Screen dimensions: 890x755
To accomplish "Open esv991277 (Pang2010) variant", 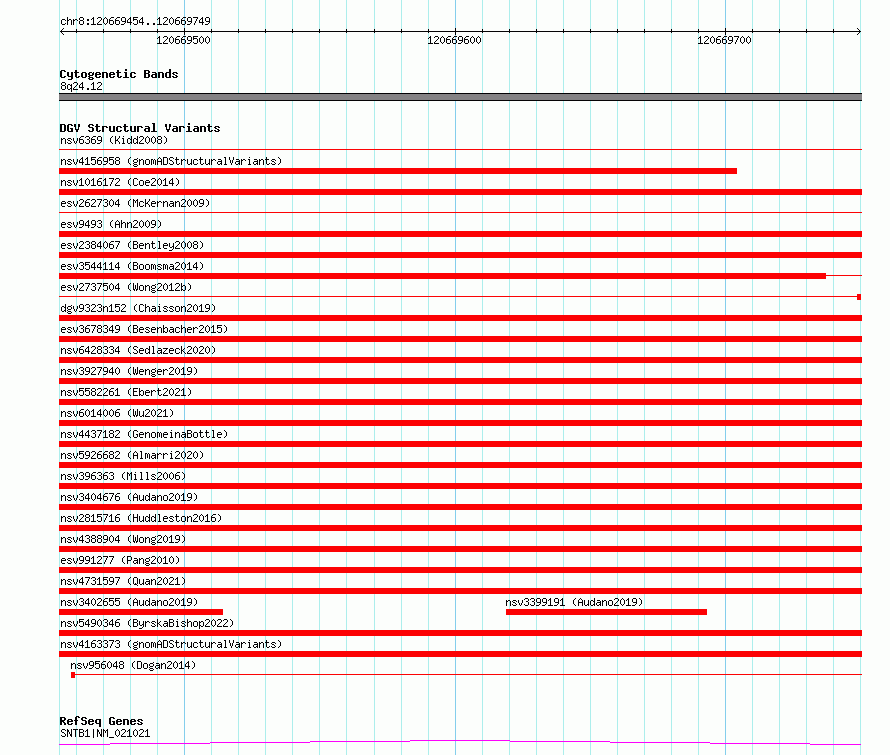I will (120, 560).
